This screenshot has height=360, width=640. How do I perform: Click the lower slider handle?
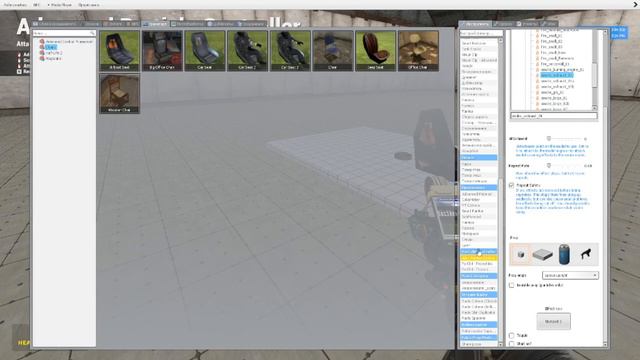coord(549,165)
